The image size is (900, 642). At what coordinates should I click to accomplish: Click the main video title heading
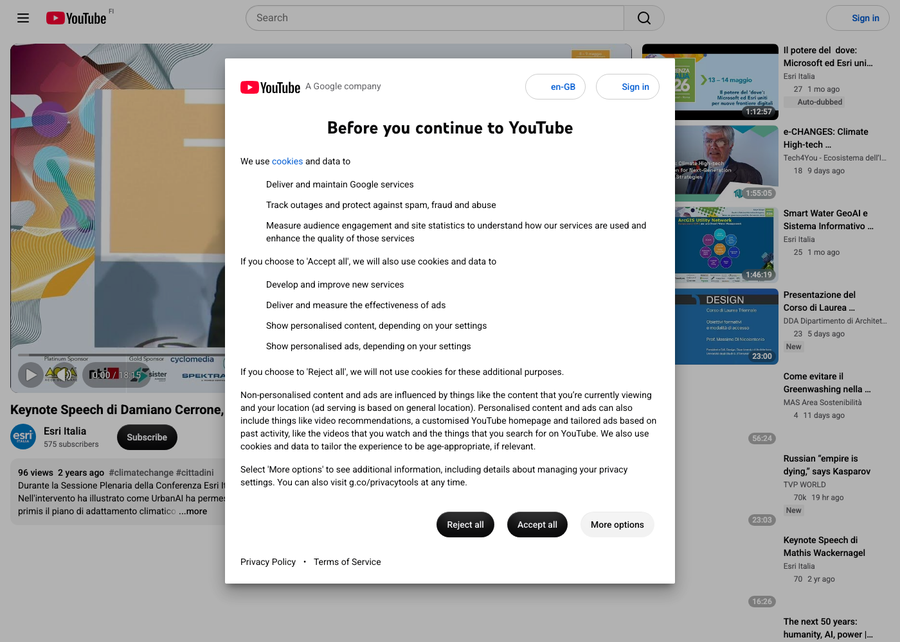117,410
